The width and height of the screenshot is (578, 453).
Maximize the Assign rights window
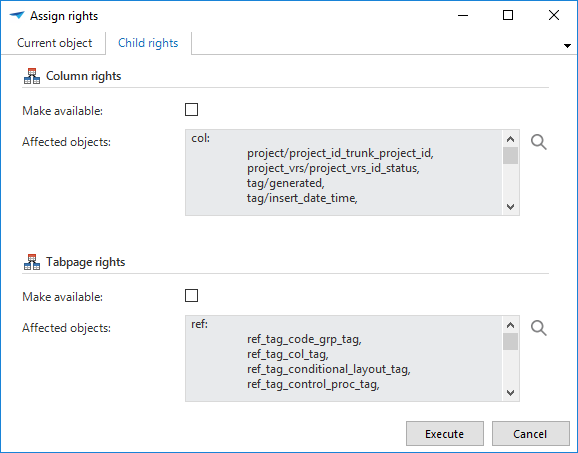(508, 15)
